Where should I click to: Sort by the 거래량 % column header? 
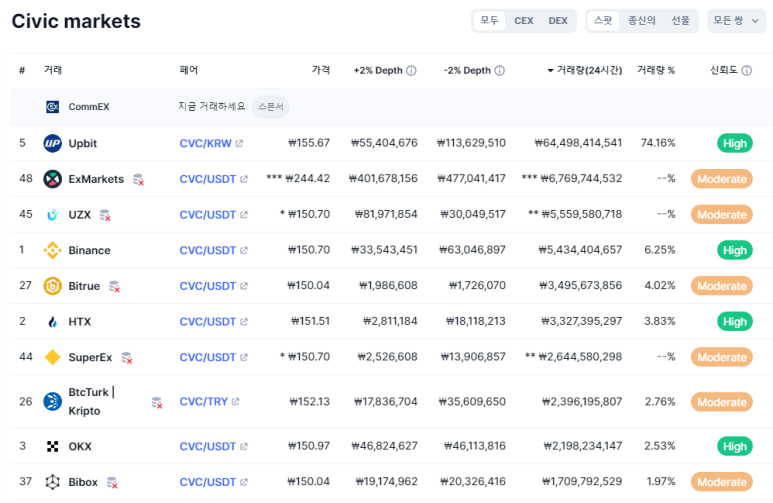coord(656,71)
